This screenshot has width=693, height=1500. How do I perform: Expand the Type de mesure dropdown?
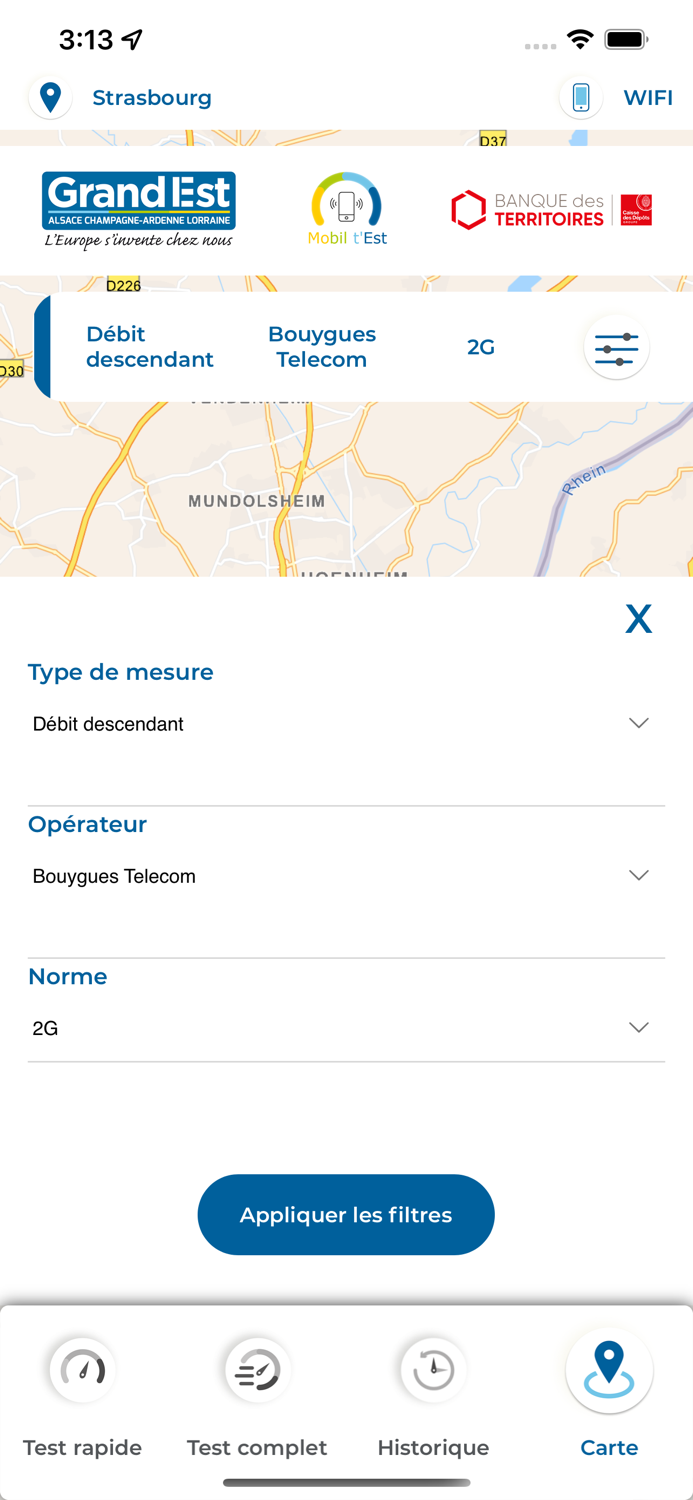pos(638,723)
